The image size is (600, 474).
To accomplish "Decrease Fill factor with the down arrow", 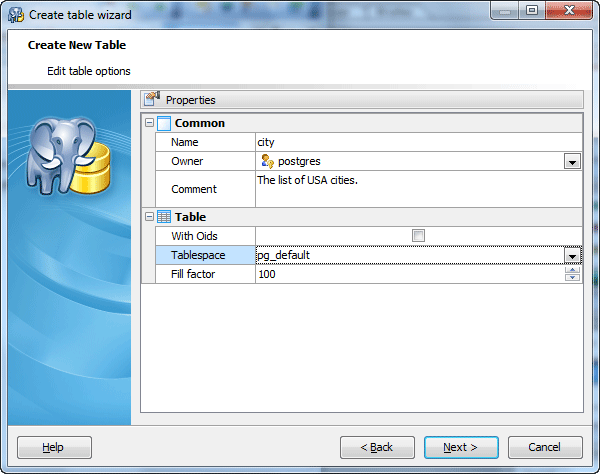I will (572, 278).
